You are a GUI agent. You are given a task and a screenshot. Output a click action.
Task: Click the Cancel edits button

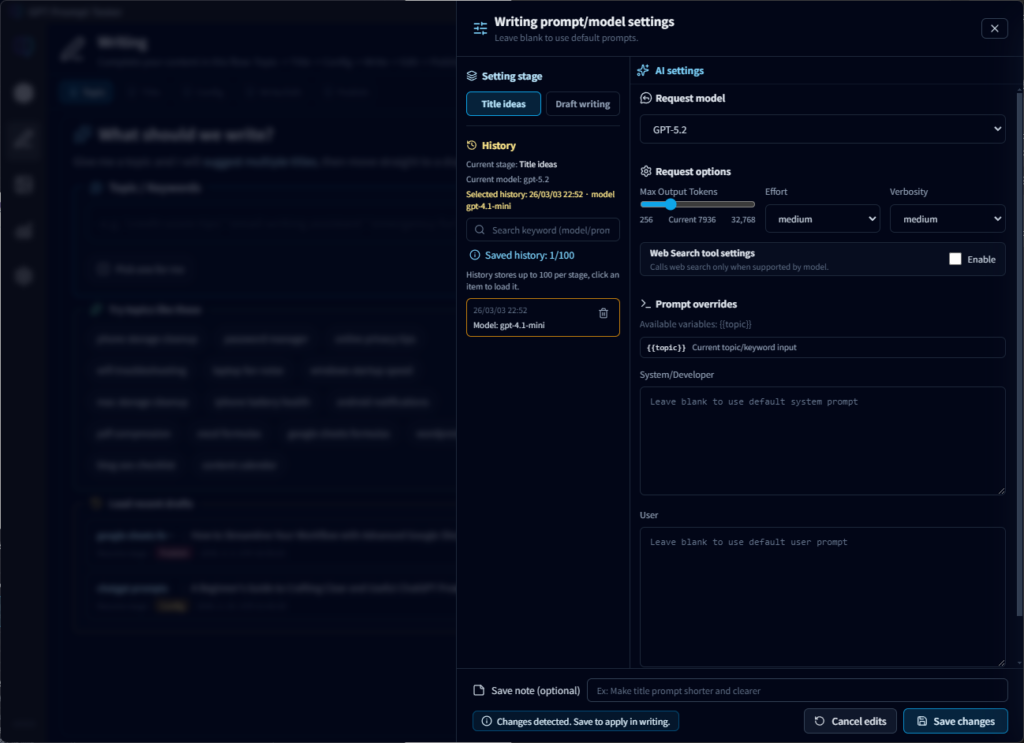pos(850,721)
